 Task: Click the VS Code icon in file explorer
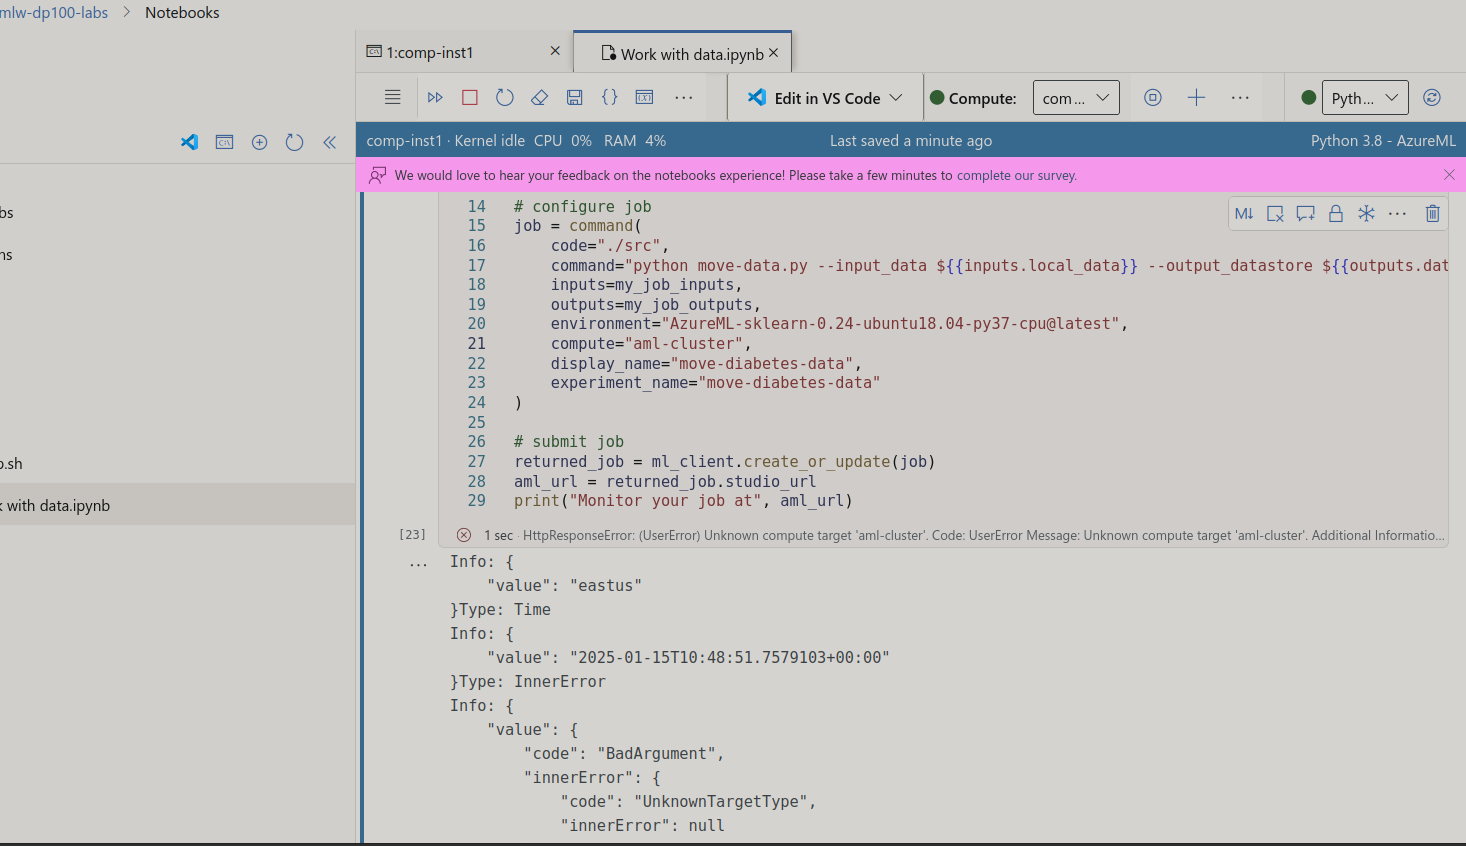(189, 142)
